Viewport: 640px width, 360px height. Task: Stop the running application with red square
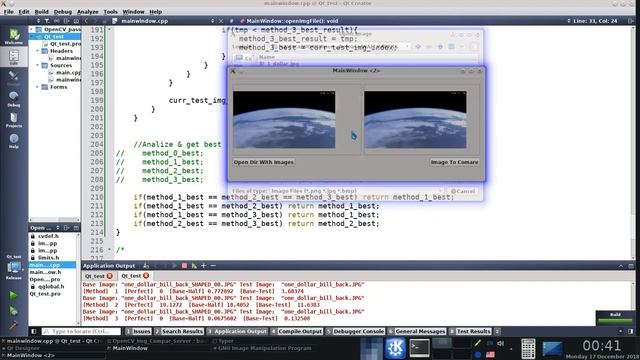184,266
